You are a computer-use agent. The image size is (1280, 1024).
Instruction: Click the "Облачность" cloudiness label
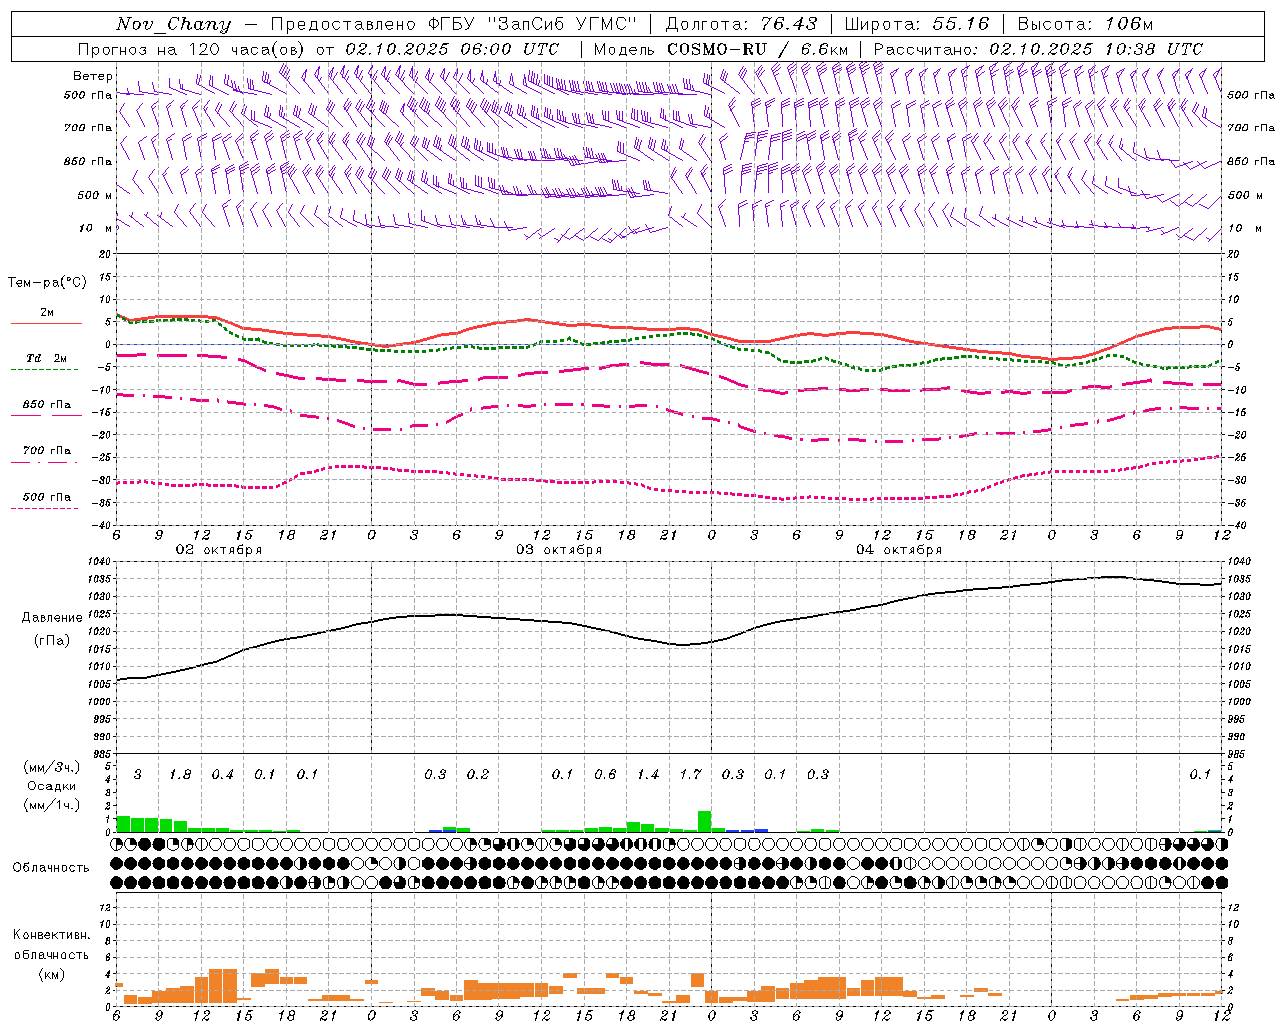pyautogui.click(x=51, y=868)
